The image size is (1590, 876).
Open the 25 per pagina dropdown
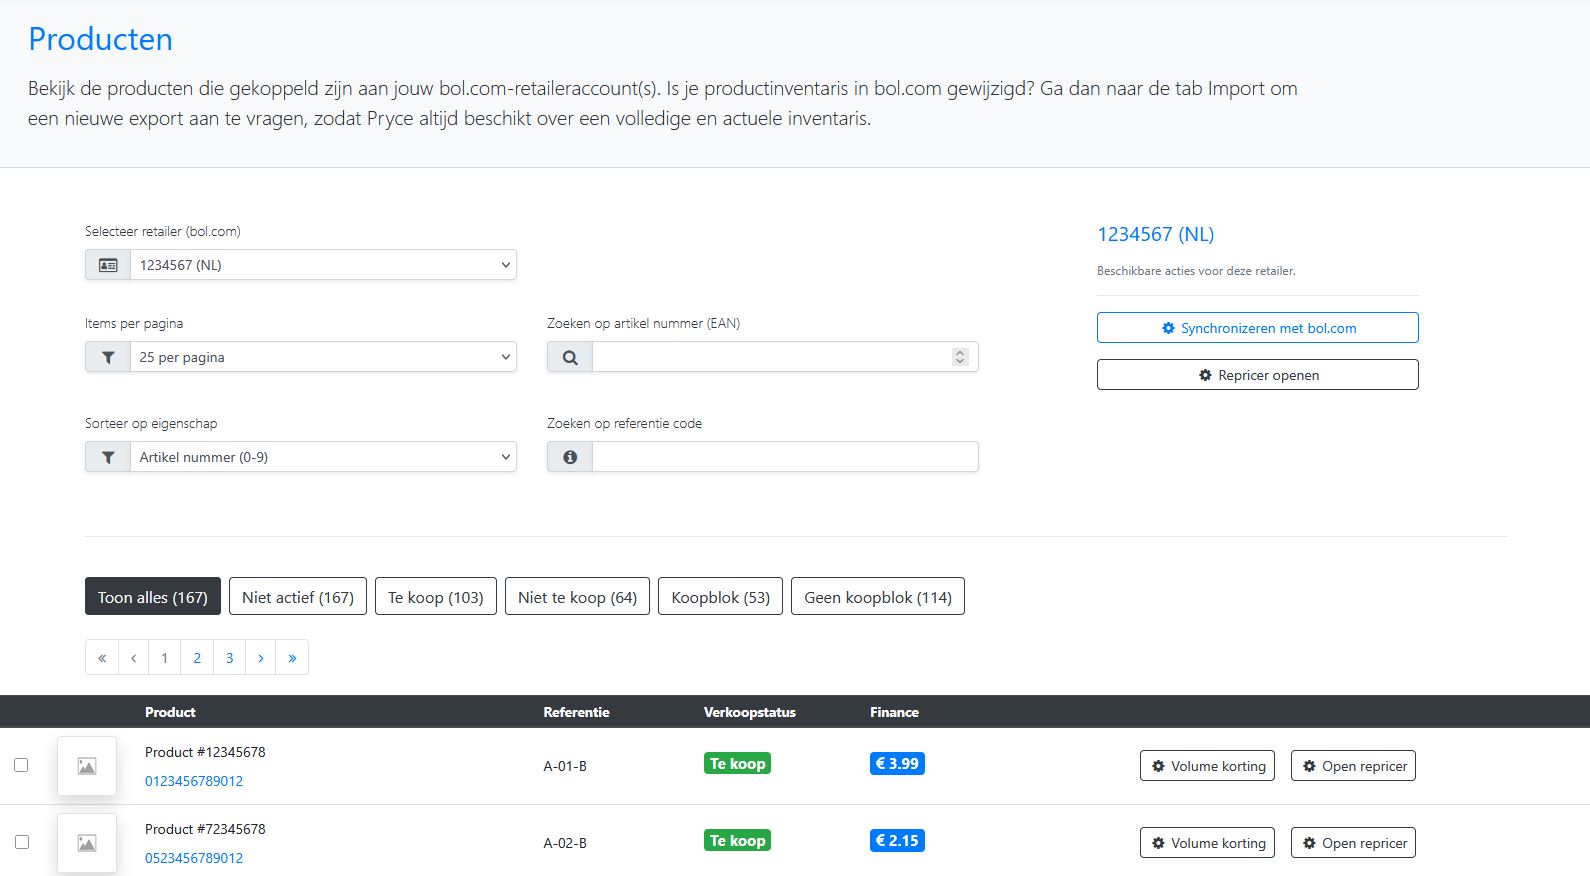pyautogui.click(x=323, y=357)
